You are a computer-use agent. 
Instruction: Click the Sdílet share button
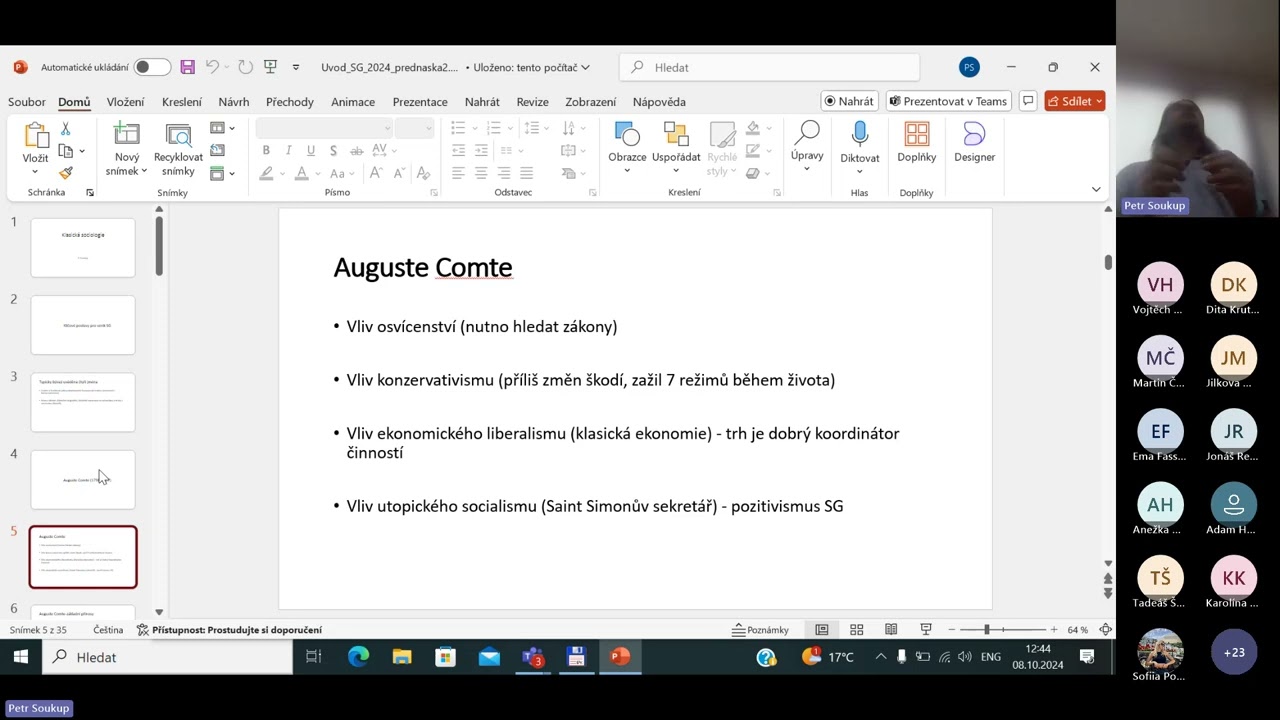click(1074, 101)
